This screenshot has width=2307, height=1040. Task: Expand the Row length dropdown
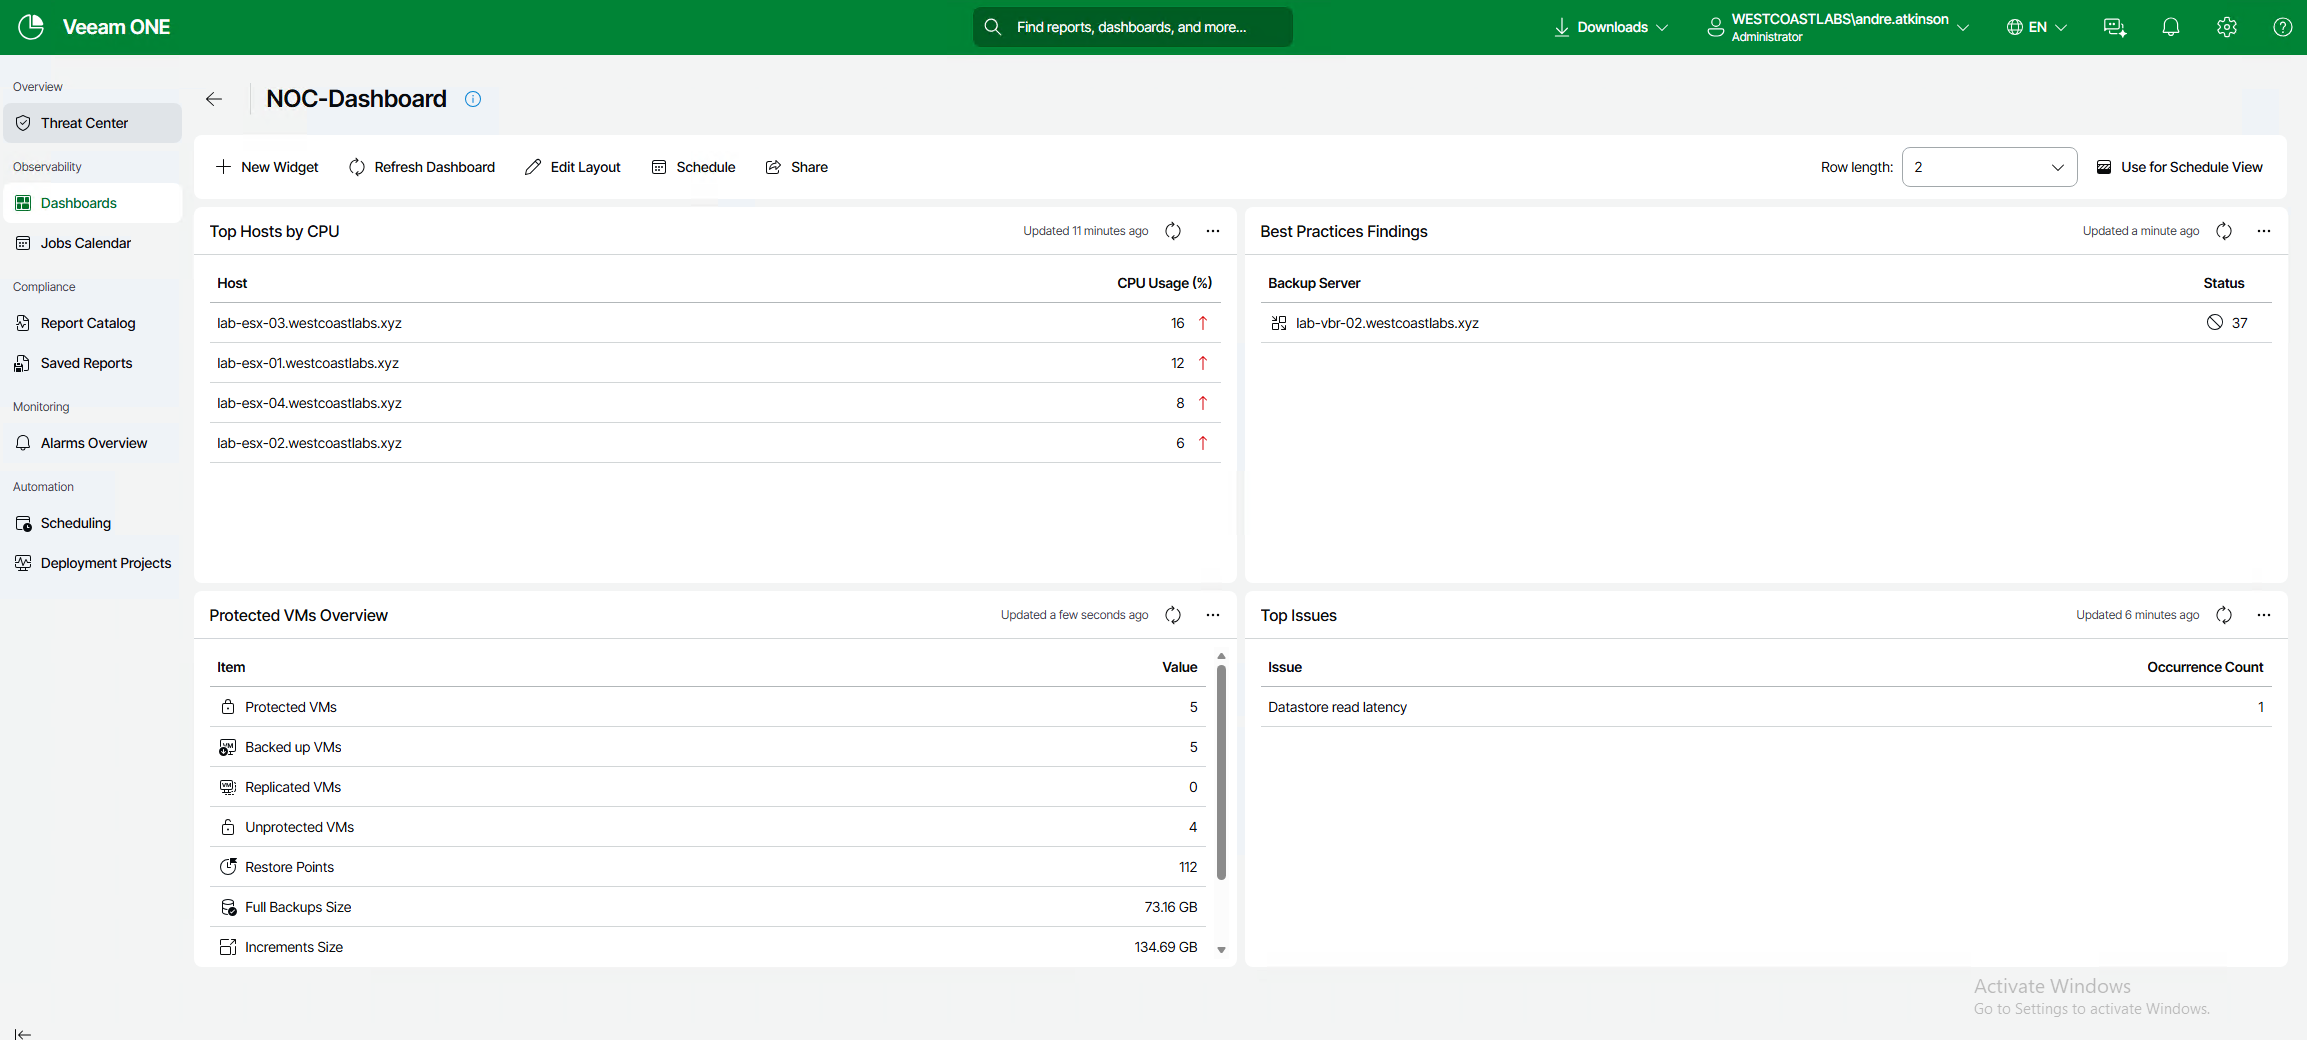tap(1989, 167)
